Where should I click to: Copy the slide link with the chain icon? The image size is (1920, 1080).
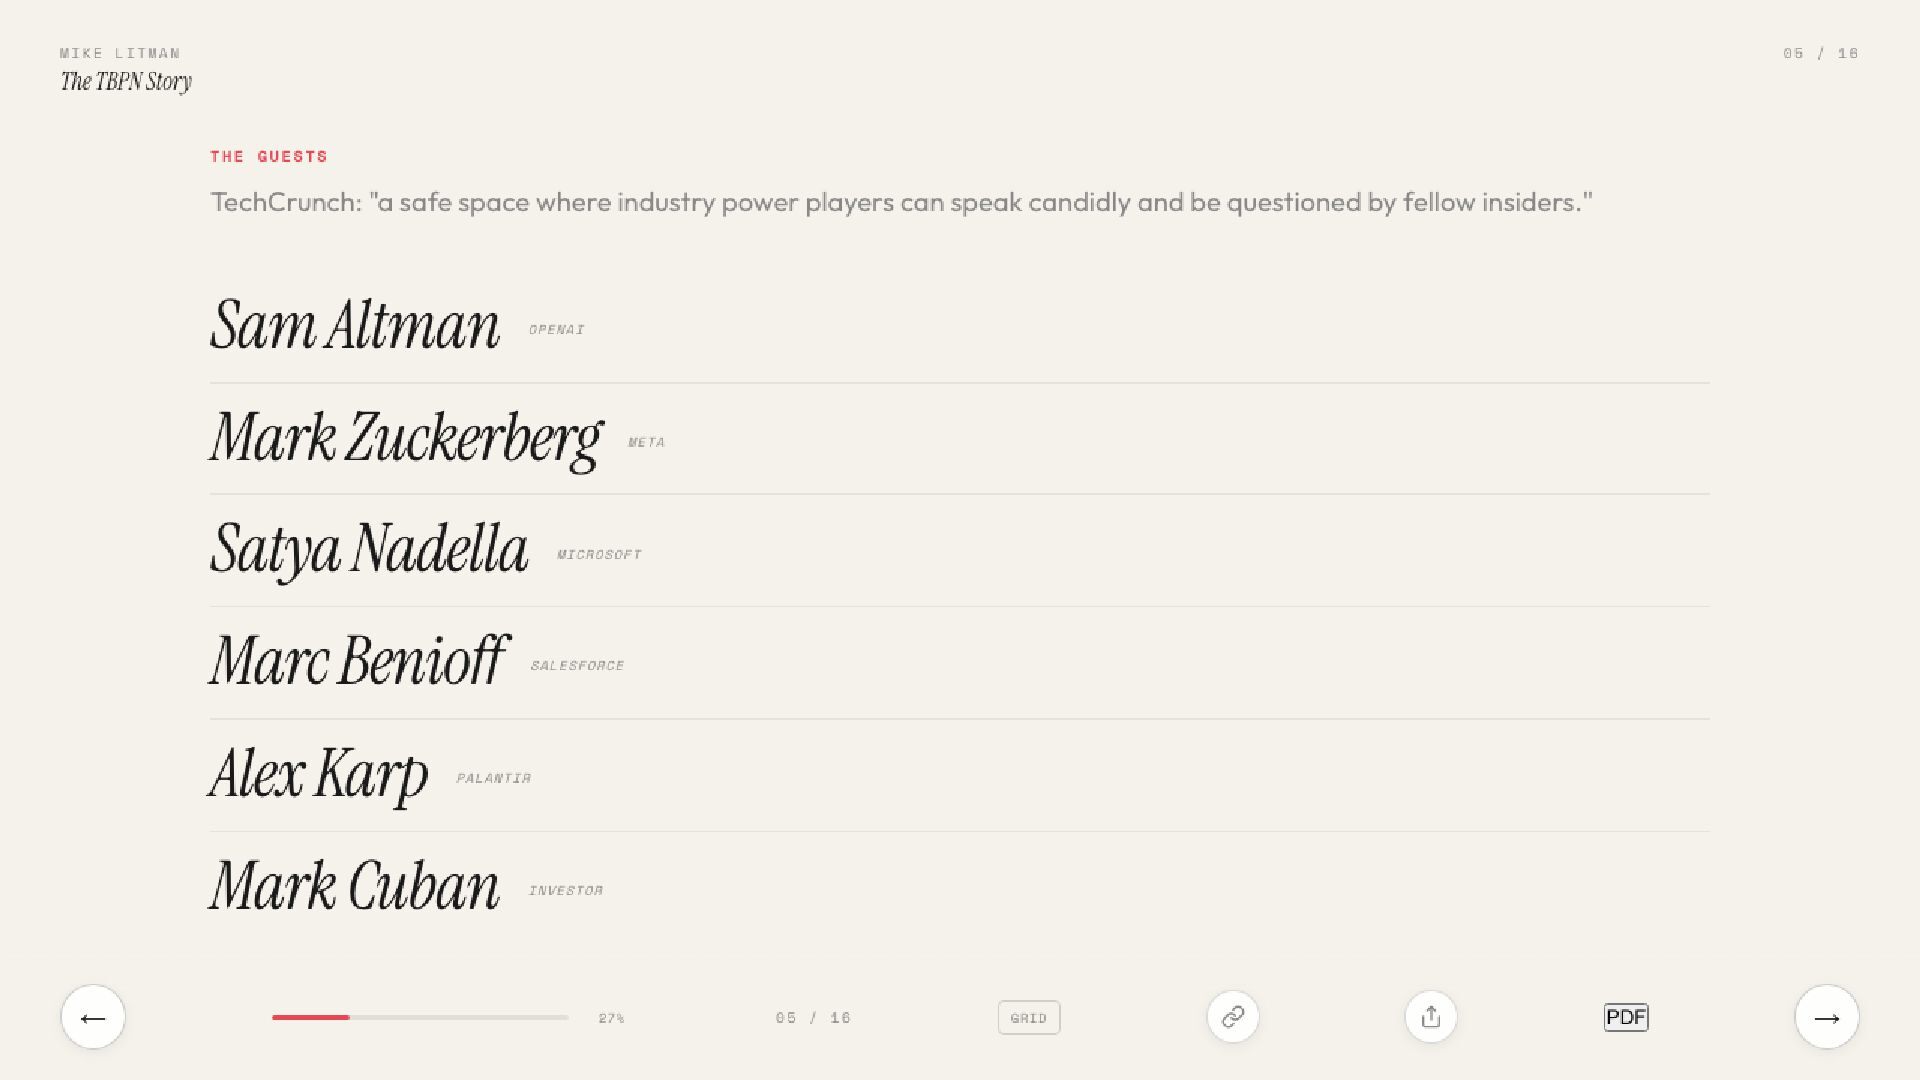[x=1232, y=1017]
